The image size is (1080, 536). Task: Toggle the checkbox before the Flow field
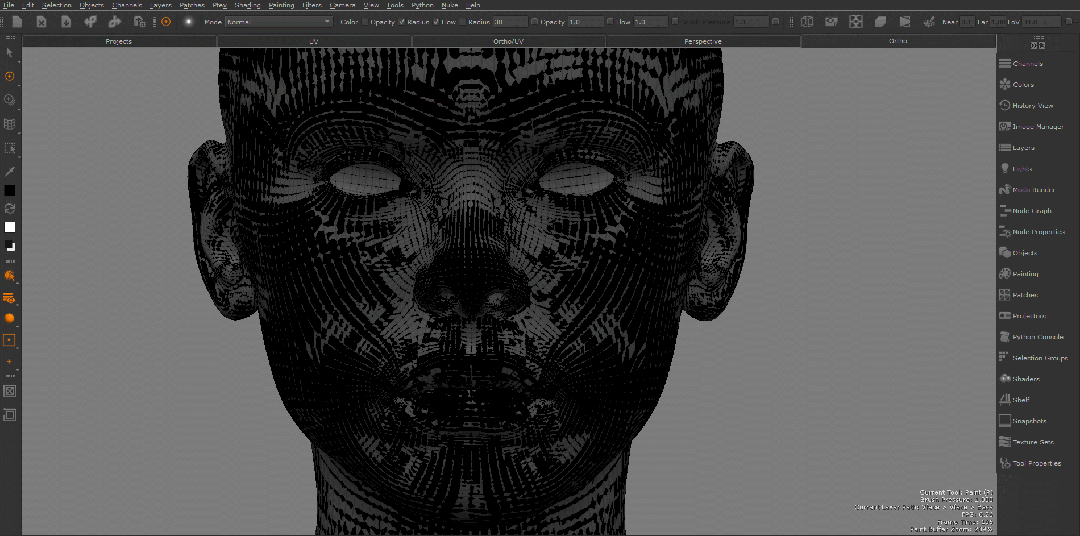610,22
